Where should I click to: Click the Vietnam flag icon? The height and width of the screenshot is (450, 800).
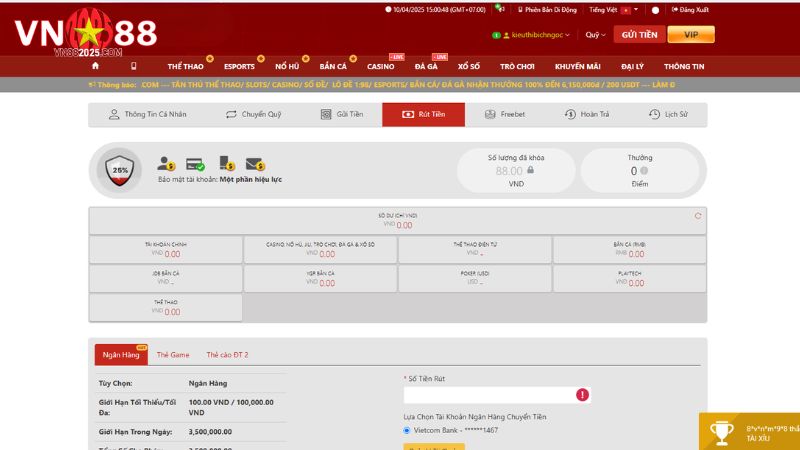coord(626,10)
